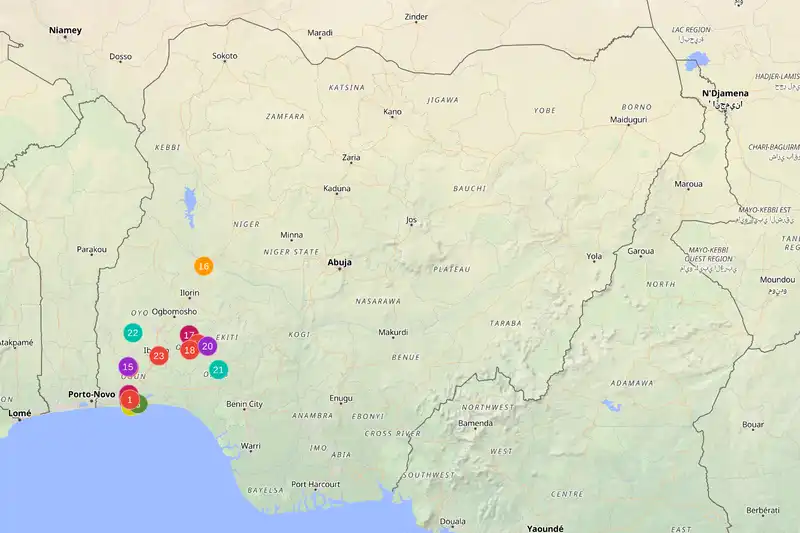Click the green marker behind marker 1

[142, 405]
